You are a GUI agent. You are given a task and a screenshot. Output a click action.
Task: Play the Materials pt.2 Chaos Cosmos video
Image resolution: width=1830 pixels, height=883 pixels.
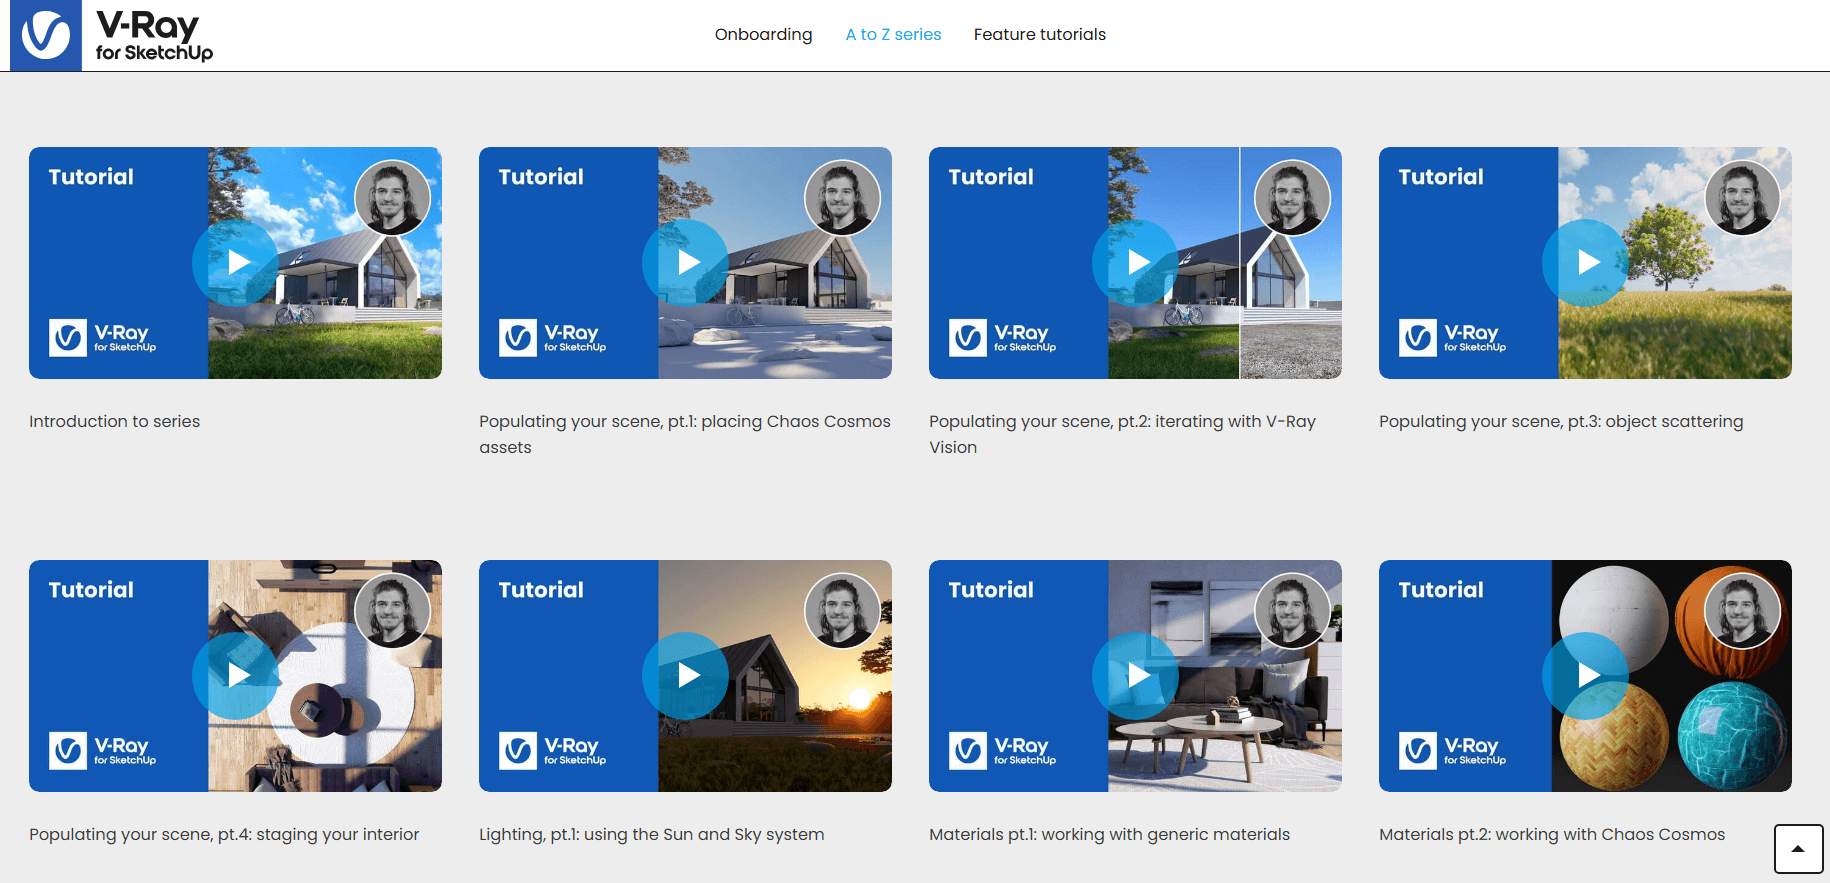click(x=1586, y=676)
